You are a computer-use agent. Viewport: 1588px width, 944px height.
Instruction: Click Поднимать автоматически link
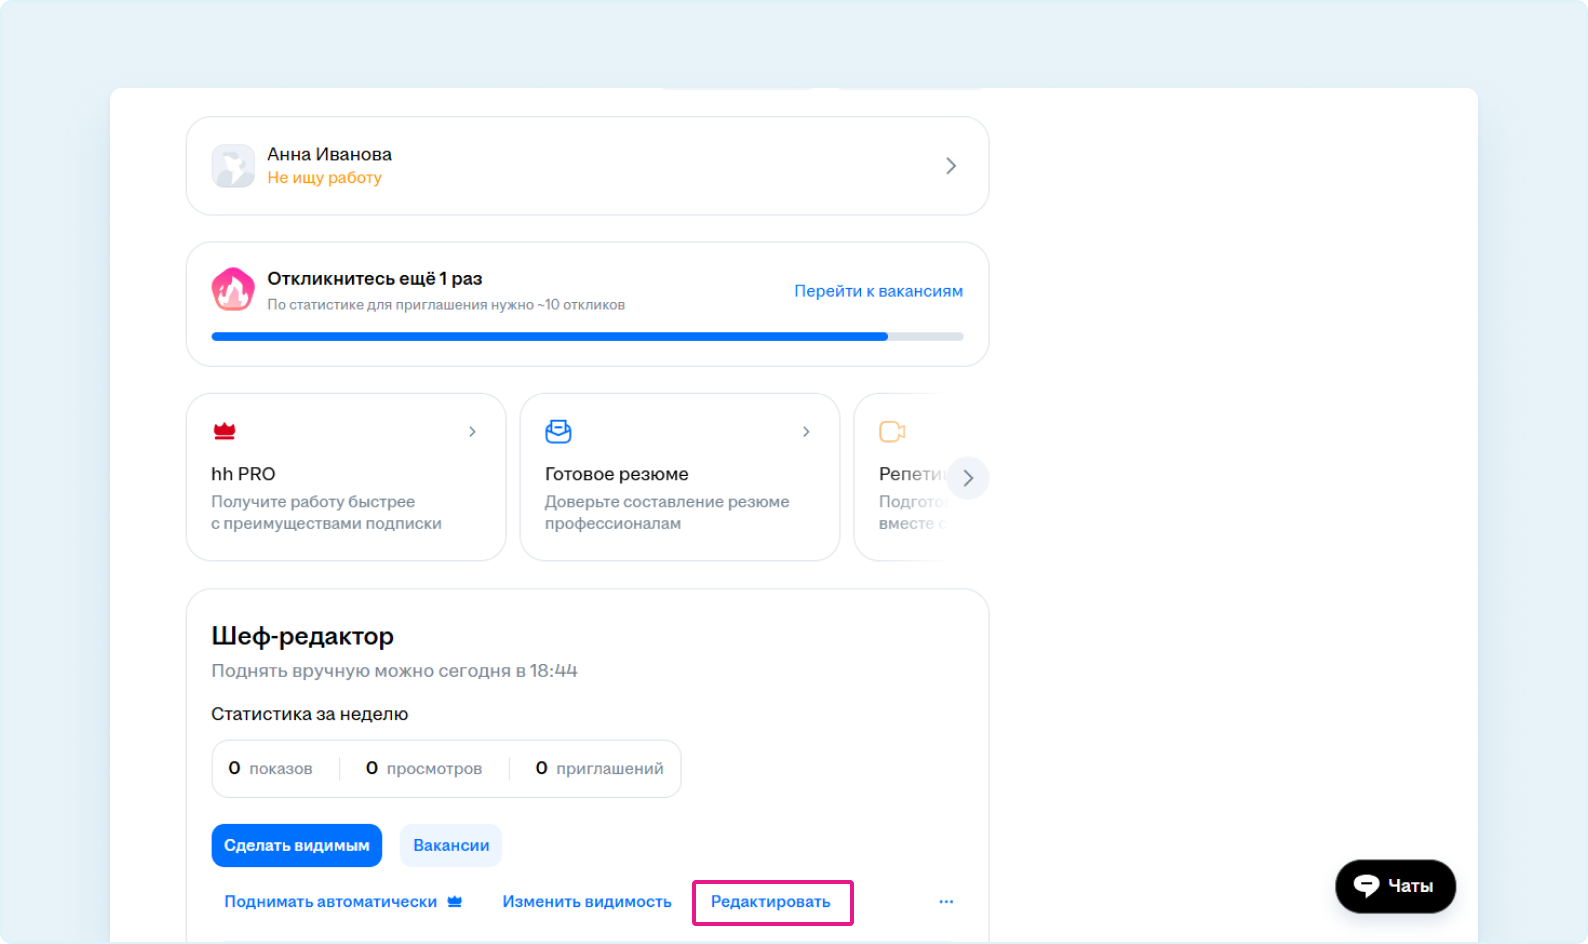coord(330,902)
